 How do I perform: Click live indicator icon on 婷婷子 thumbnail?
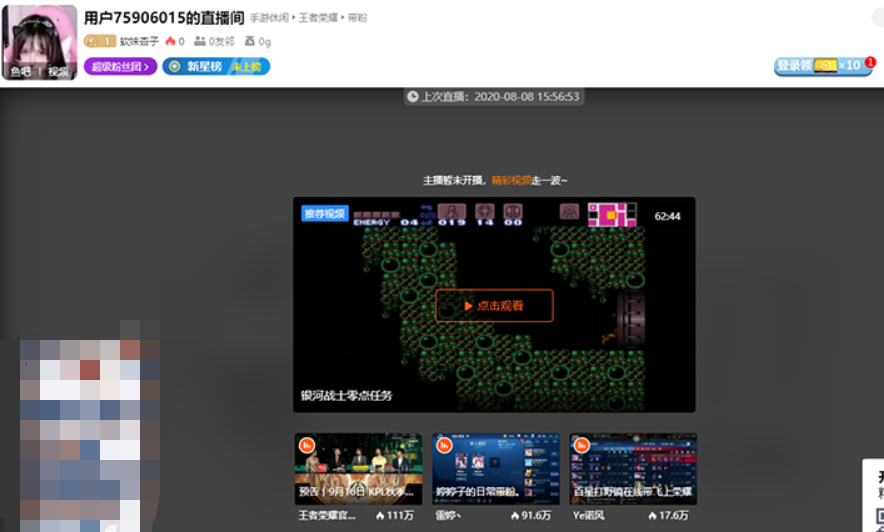[x=444, y=445]
